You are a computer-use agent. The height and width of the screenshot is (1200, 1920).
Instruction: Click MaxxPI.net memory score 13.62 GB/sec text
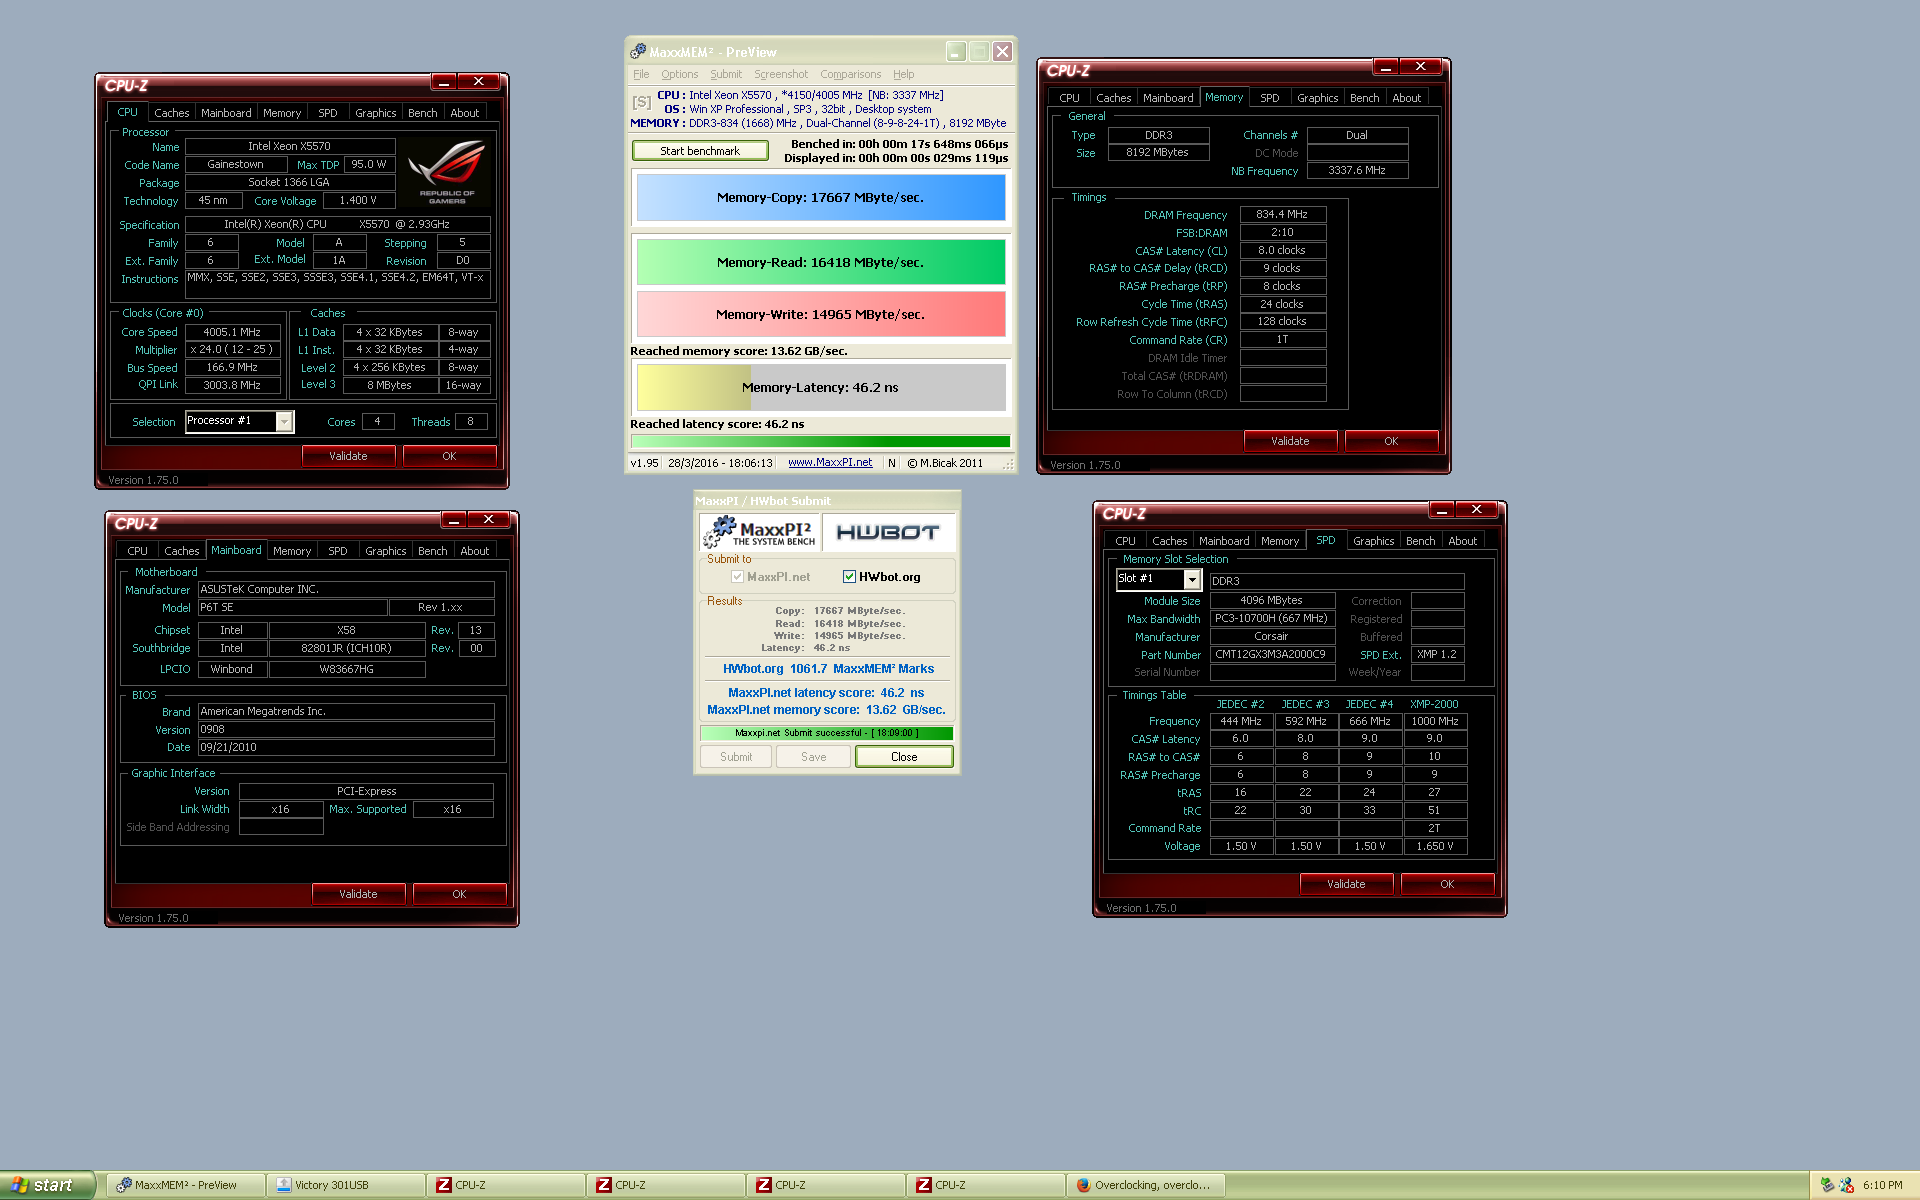[x=826, y=710]
